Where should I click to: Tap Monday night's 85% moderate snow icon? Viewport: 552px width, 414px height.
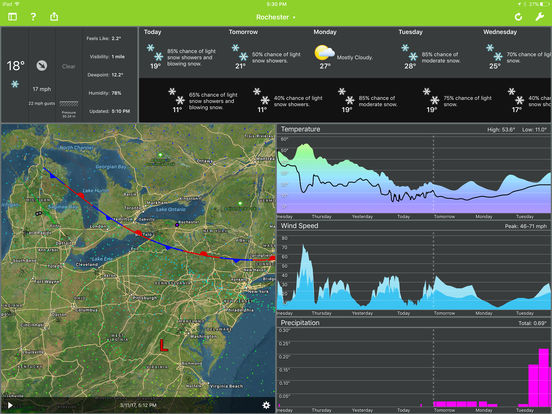pyautogui.click(x=346, y=96)
